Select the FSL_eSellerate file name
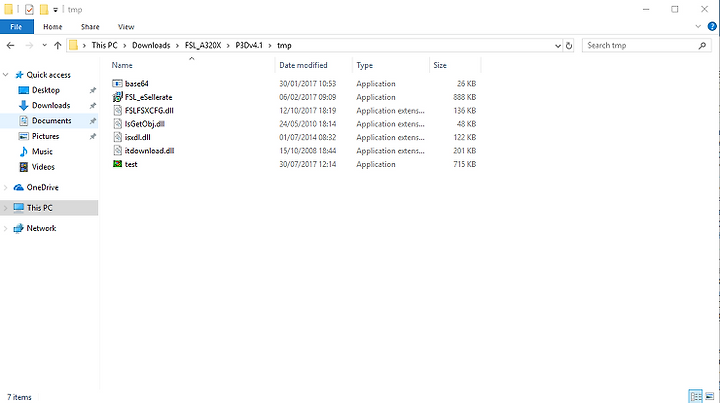Viewport: 720px width, 403px height. point(148,97)
